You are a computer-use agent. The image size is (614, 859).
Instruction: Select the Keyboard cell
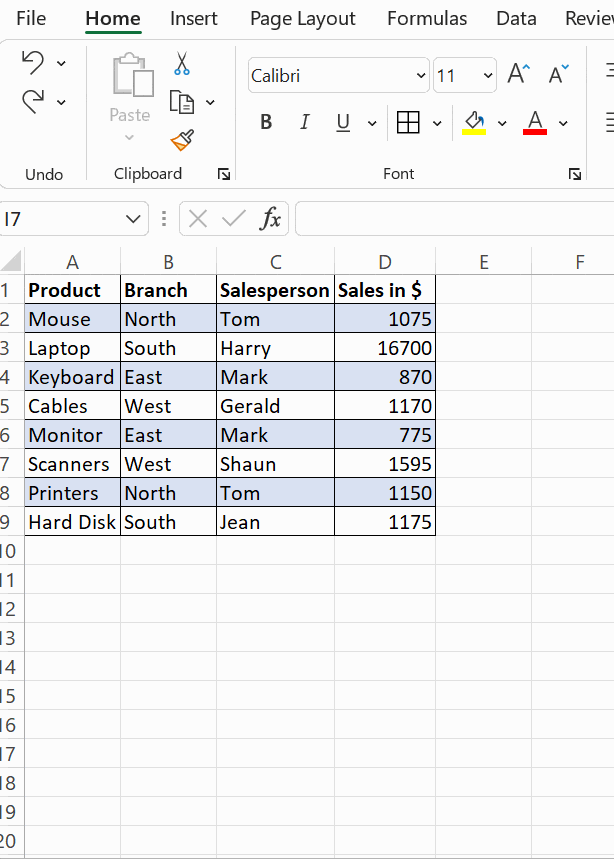[72, 377]
